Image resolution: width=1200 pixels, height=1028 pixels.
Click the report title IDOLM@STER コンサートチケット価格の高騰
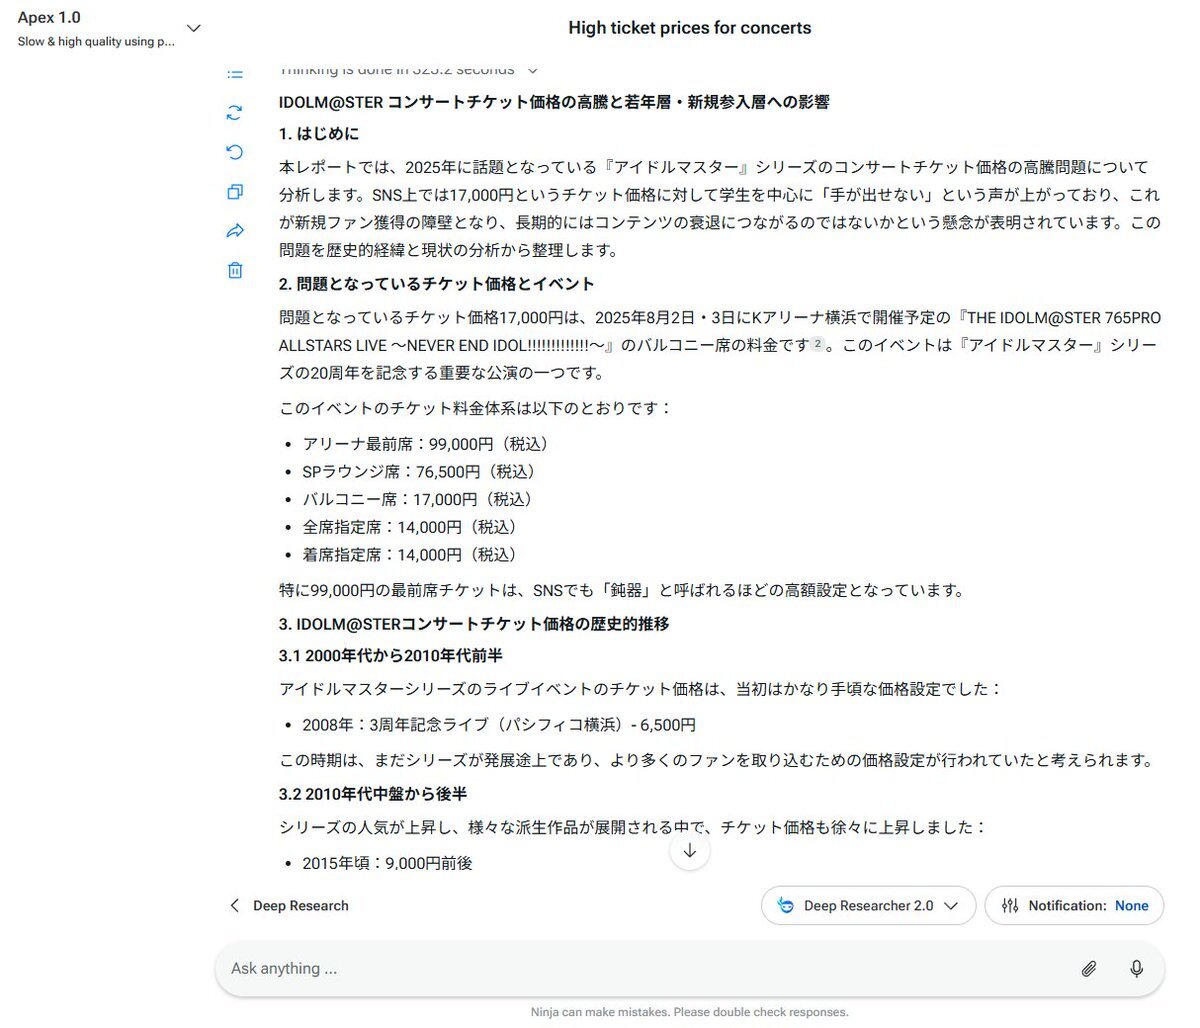coord(554,101)
